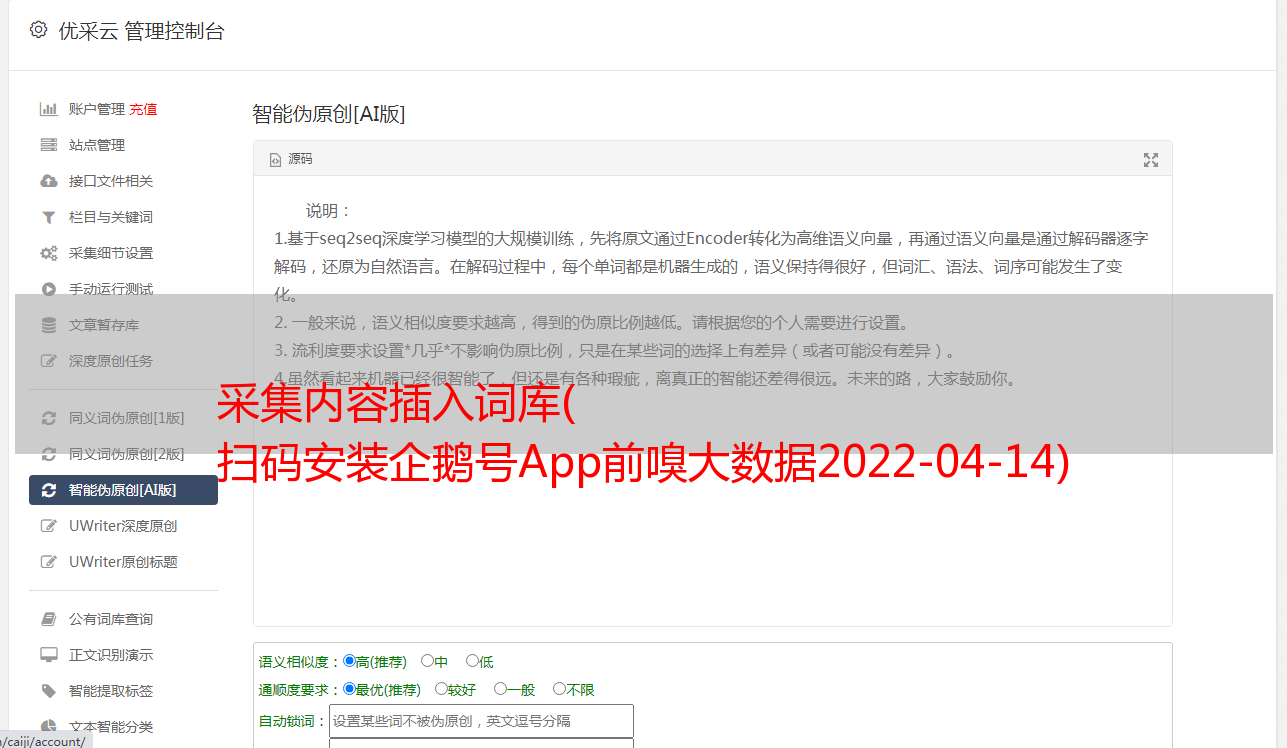This screenshot has width=1287, height=748.
Task: Click the play icon next to 手动运行测试
Action: pyautogui.click(x=48, y=289)
